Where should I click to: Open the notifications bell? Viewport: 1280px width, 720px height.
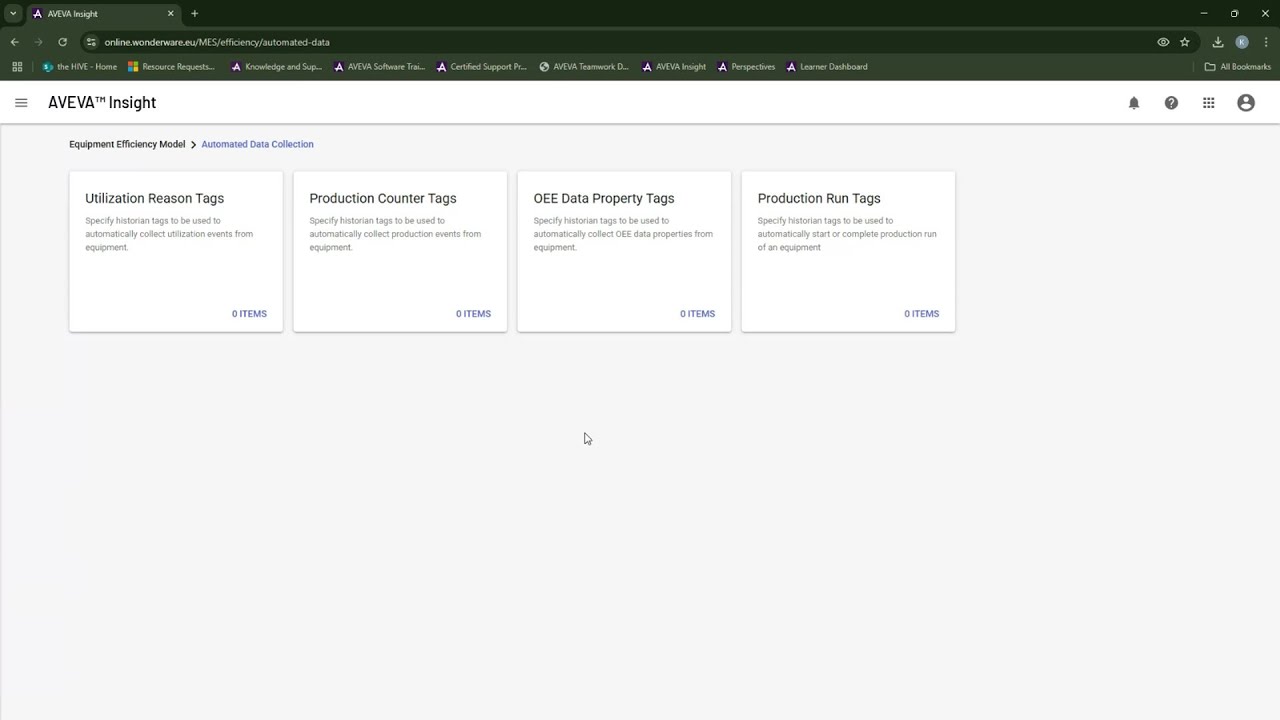coord(1134,103)
